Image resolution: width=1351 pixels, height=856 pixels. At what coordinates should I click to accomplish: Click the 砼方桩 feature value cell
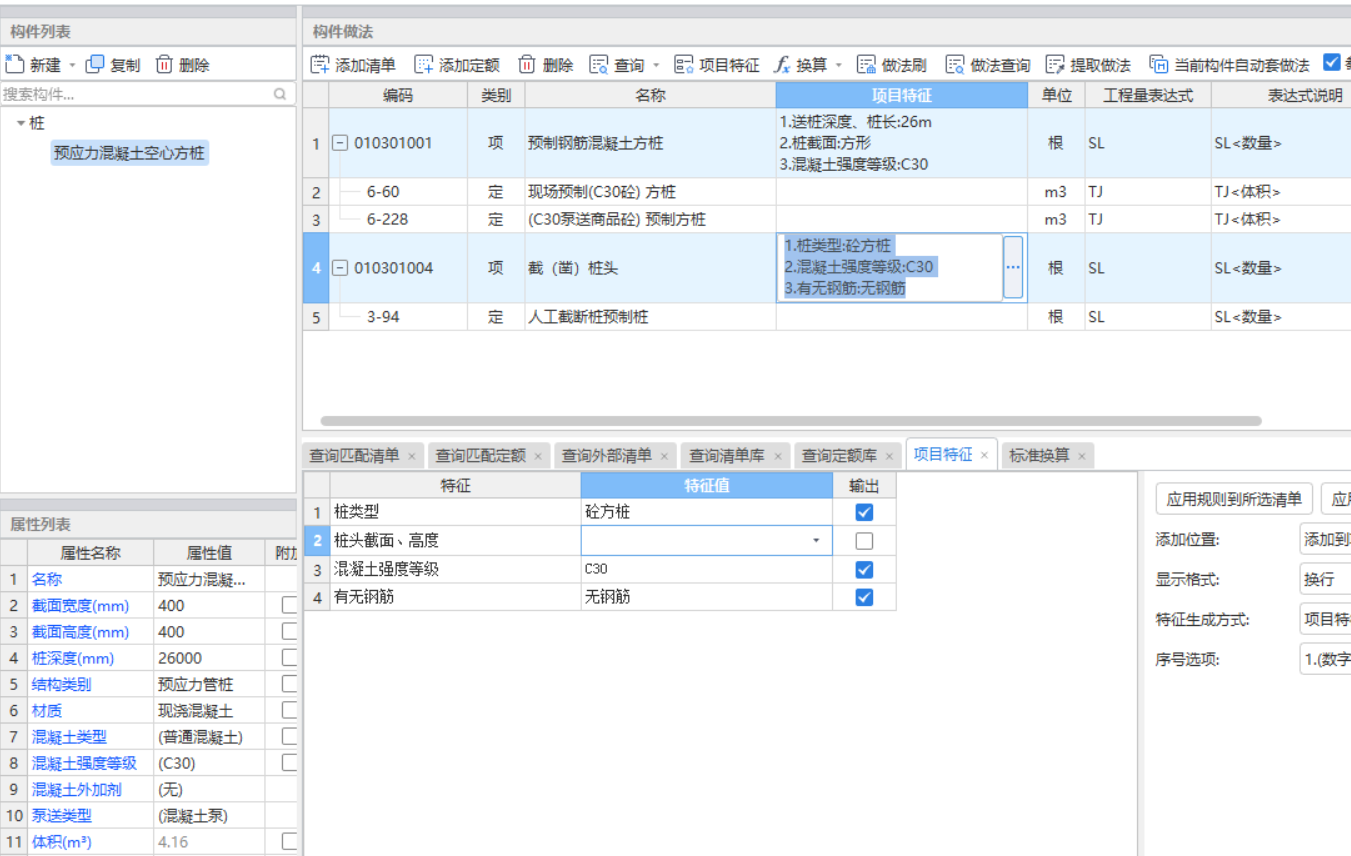(x=707, y=512)
